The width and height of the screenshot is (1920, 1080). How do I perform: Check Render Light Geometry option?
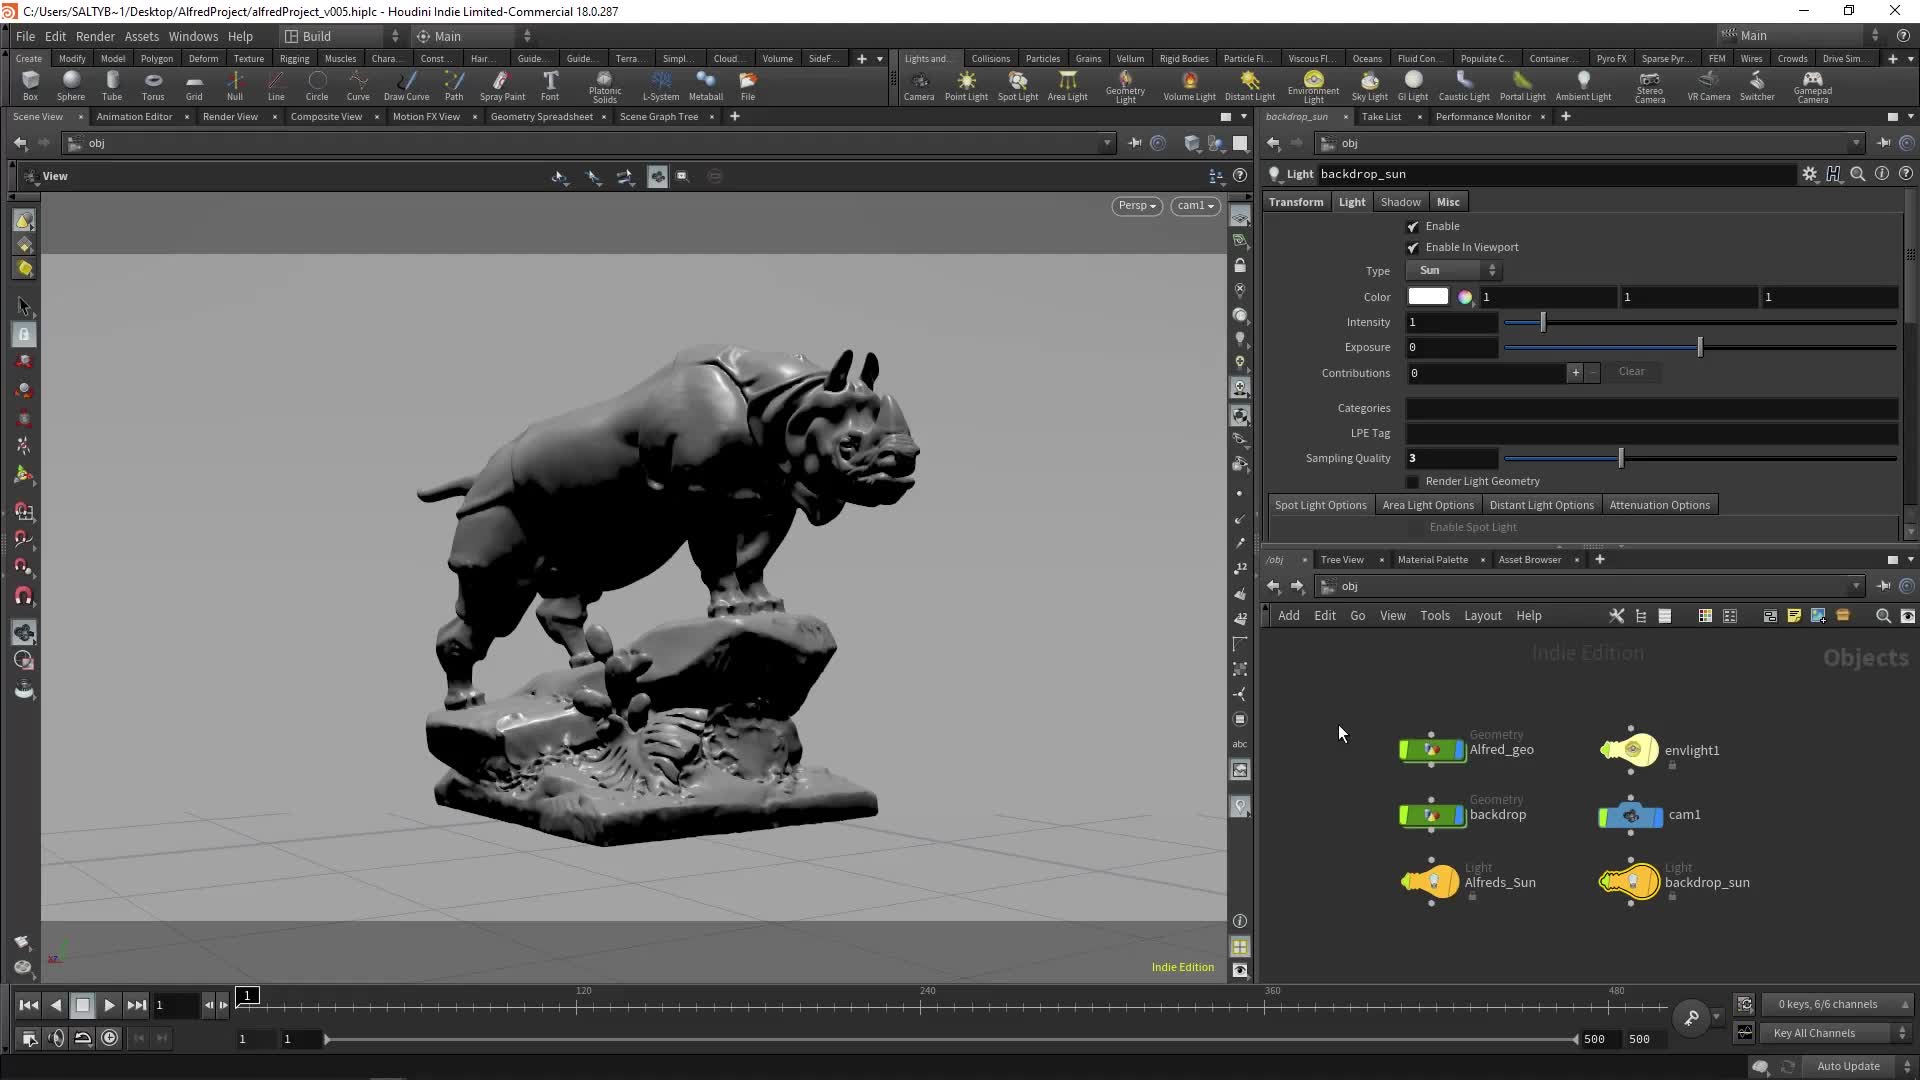pos(1413,482)
